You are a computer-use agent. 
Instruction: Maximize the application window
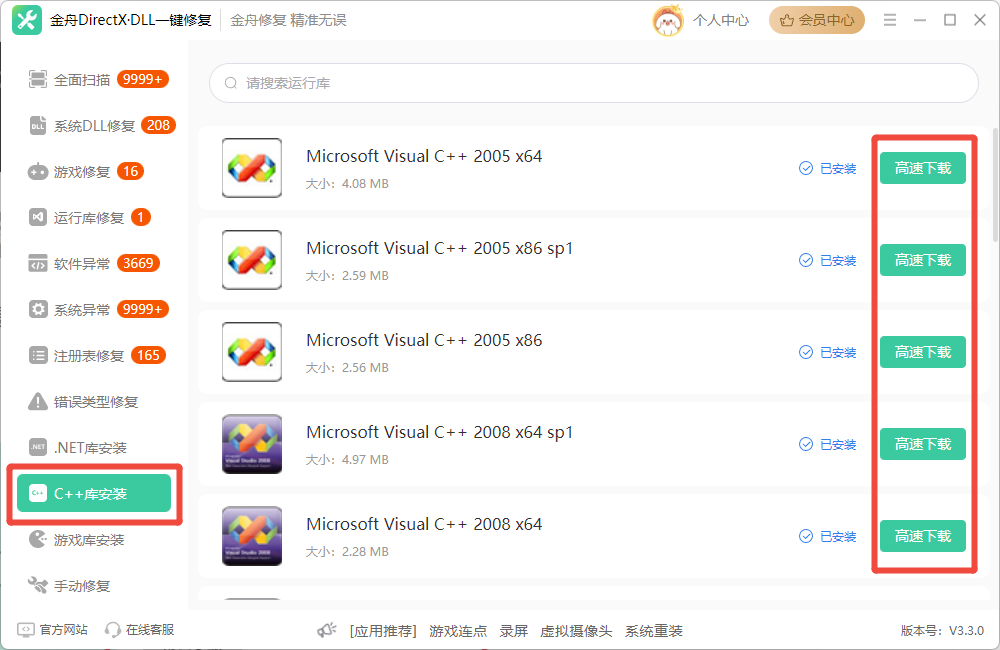tap(950, 20)
